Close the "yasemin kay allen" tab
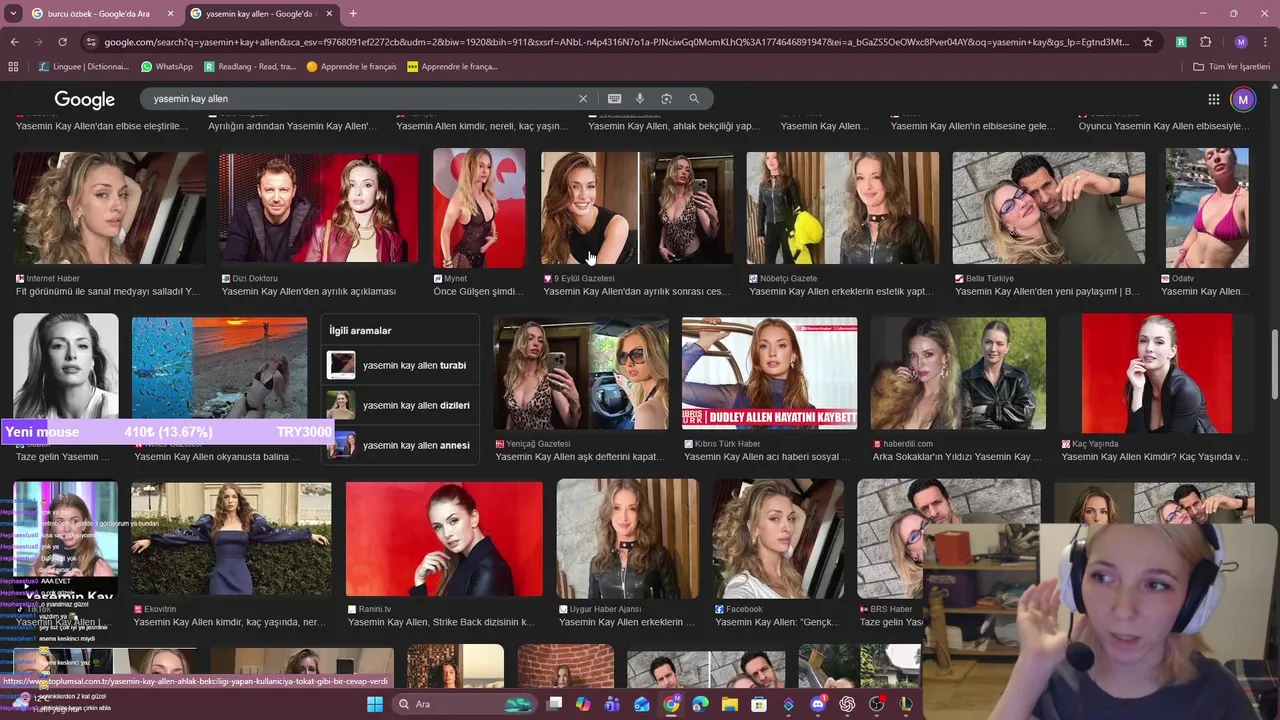 click(x=329, y=14)
